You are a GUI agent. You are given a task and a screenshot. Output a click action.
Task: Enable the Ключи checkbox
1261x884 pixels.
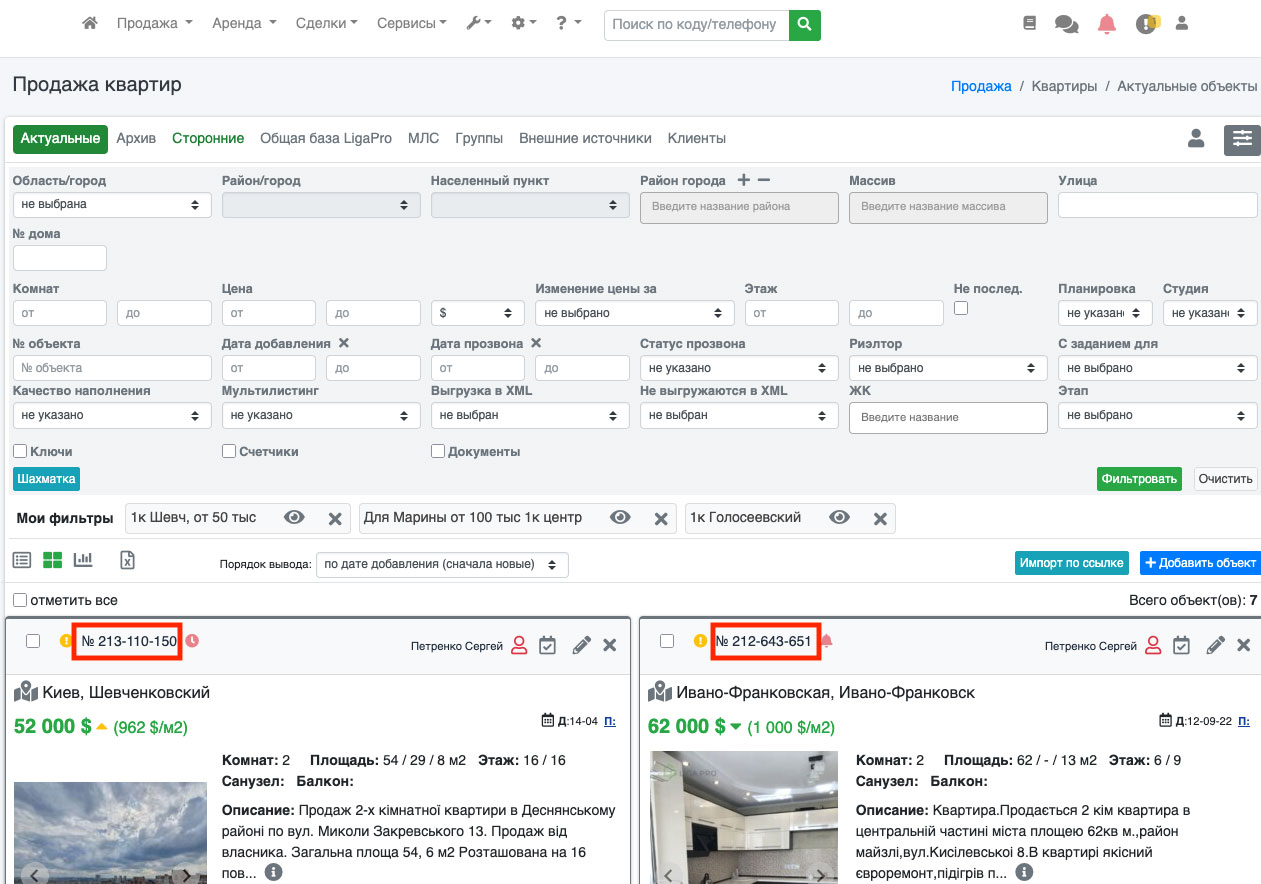[x=20, y=451]
